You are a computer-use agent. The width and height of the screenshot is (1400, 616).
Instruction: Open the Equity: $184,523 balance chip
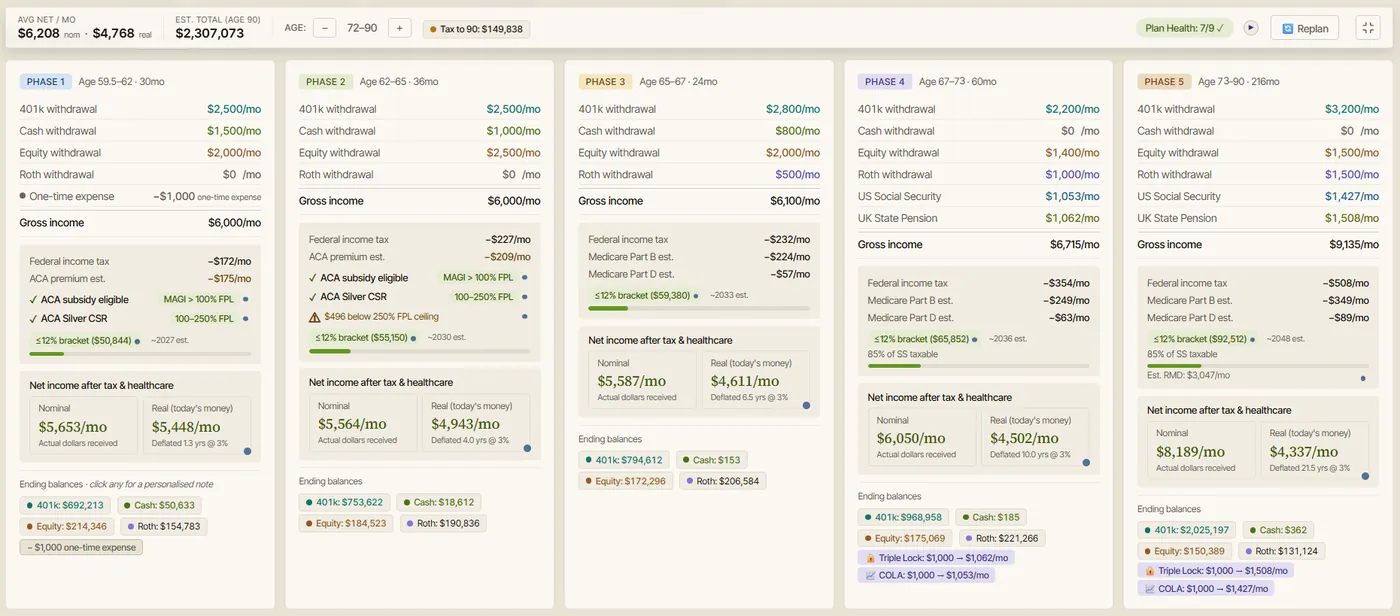[346, 523]
